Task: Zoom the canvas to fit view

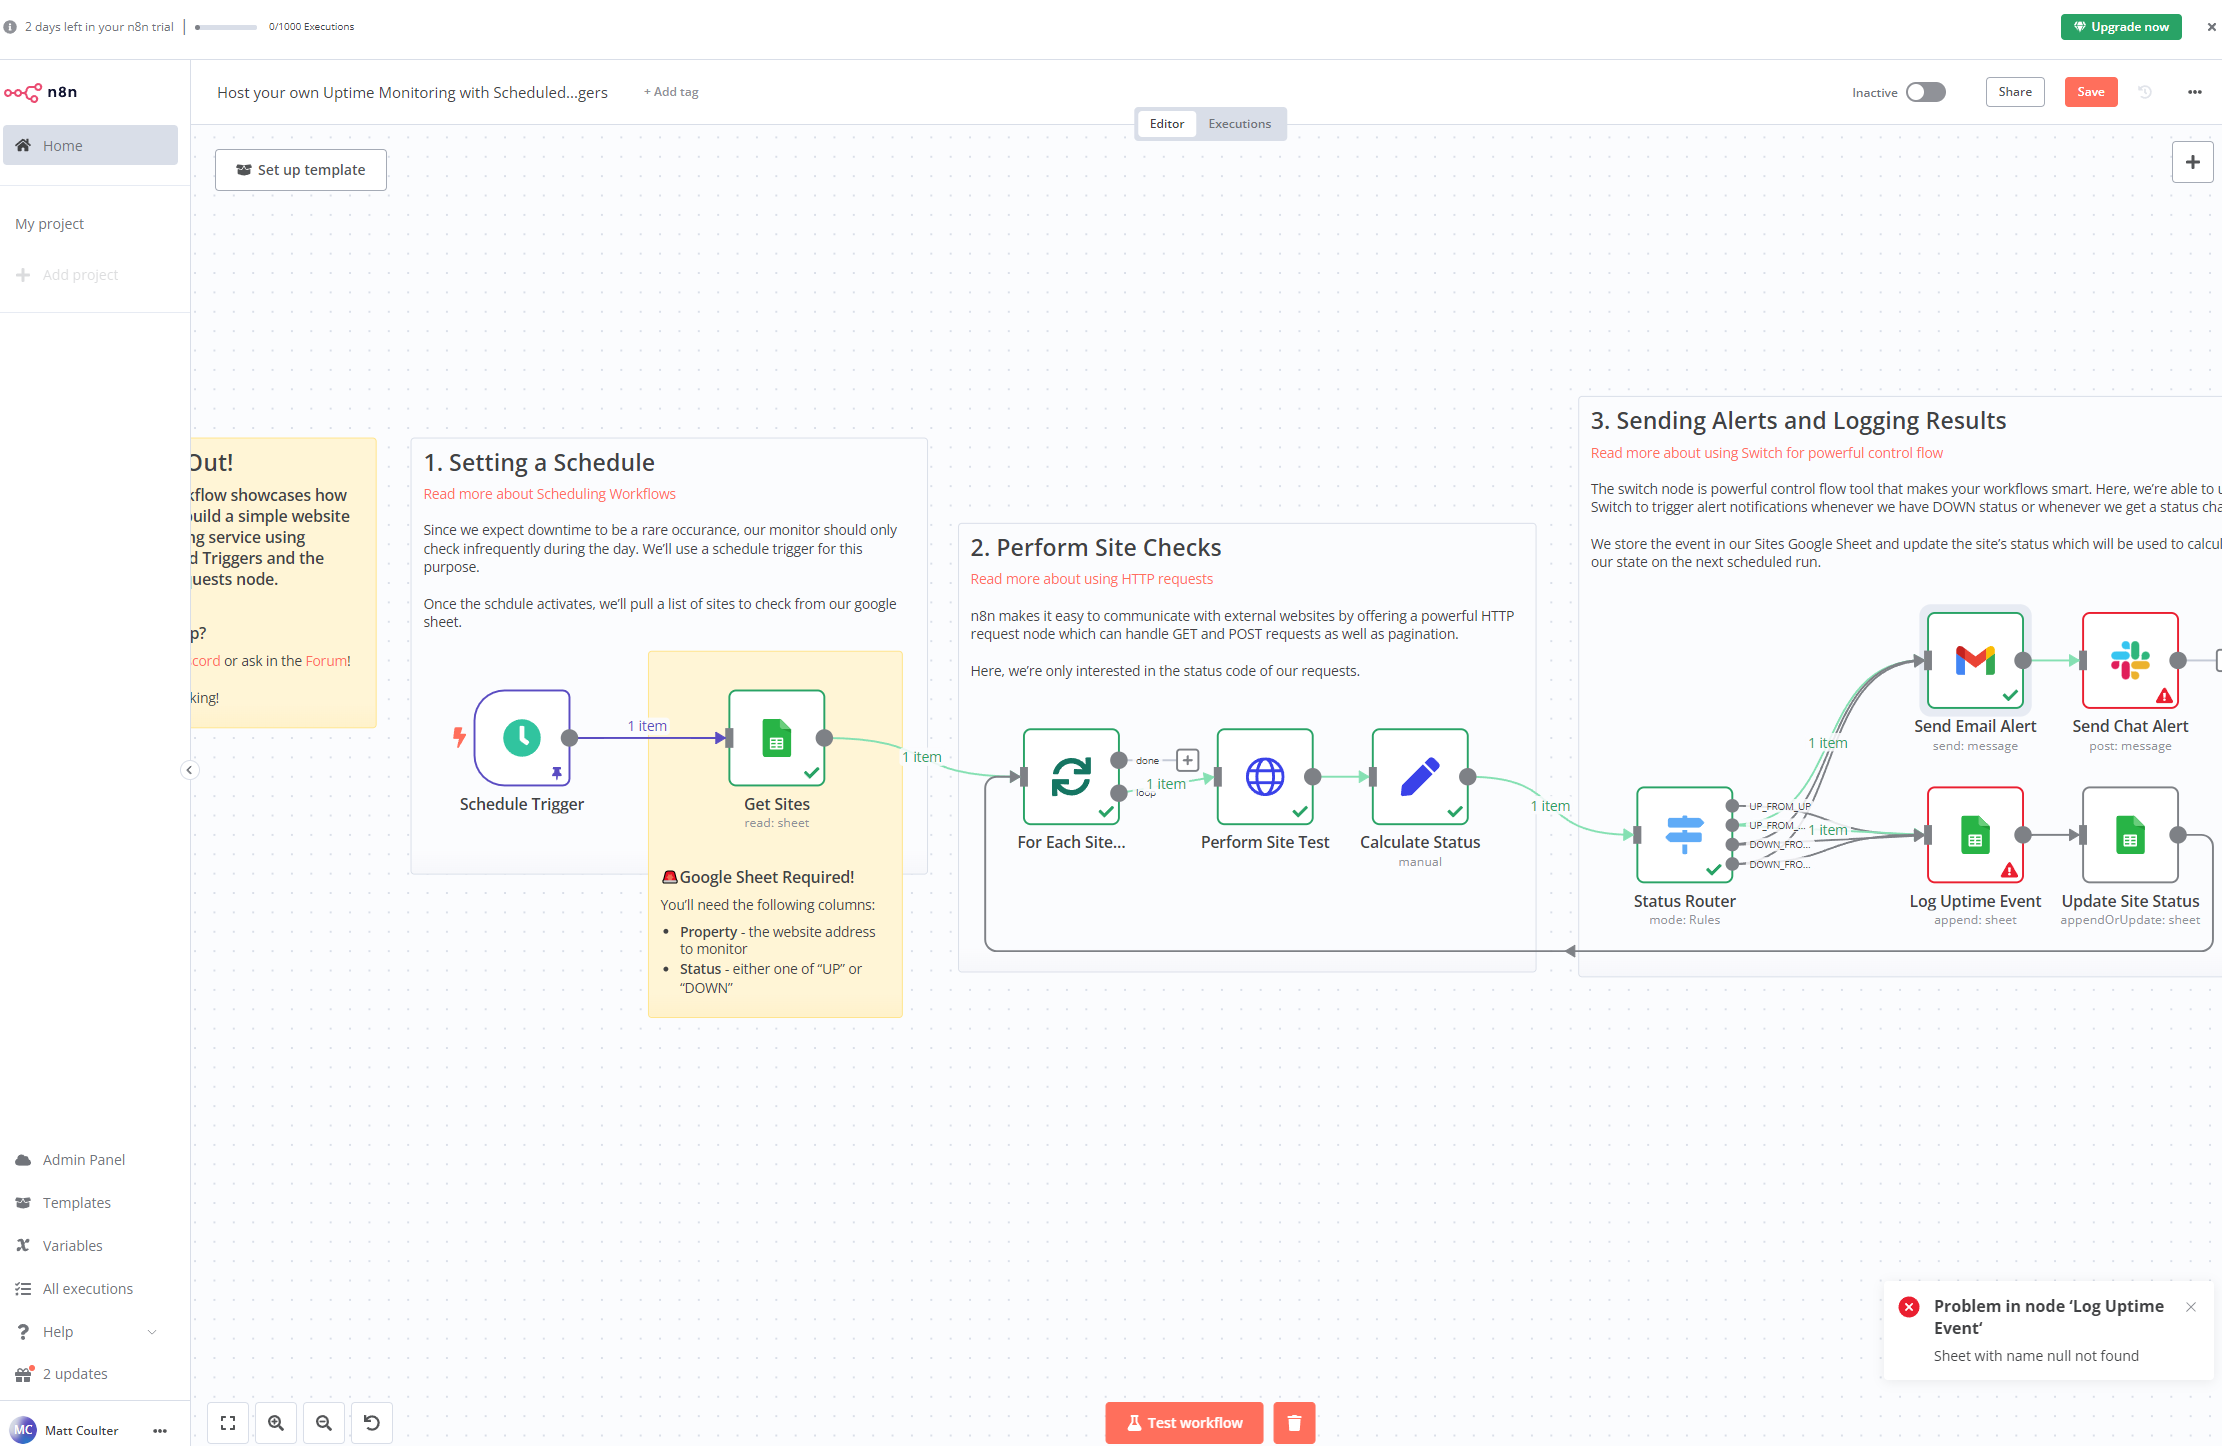Action: pos(228,1423)
